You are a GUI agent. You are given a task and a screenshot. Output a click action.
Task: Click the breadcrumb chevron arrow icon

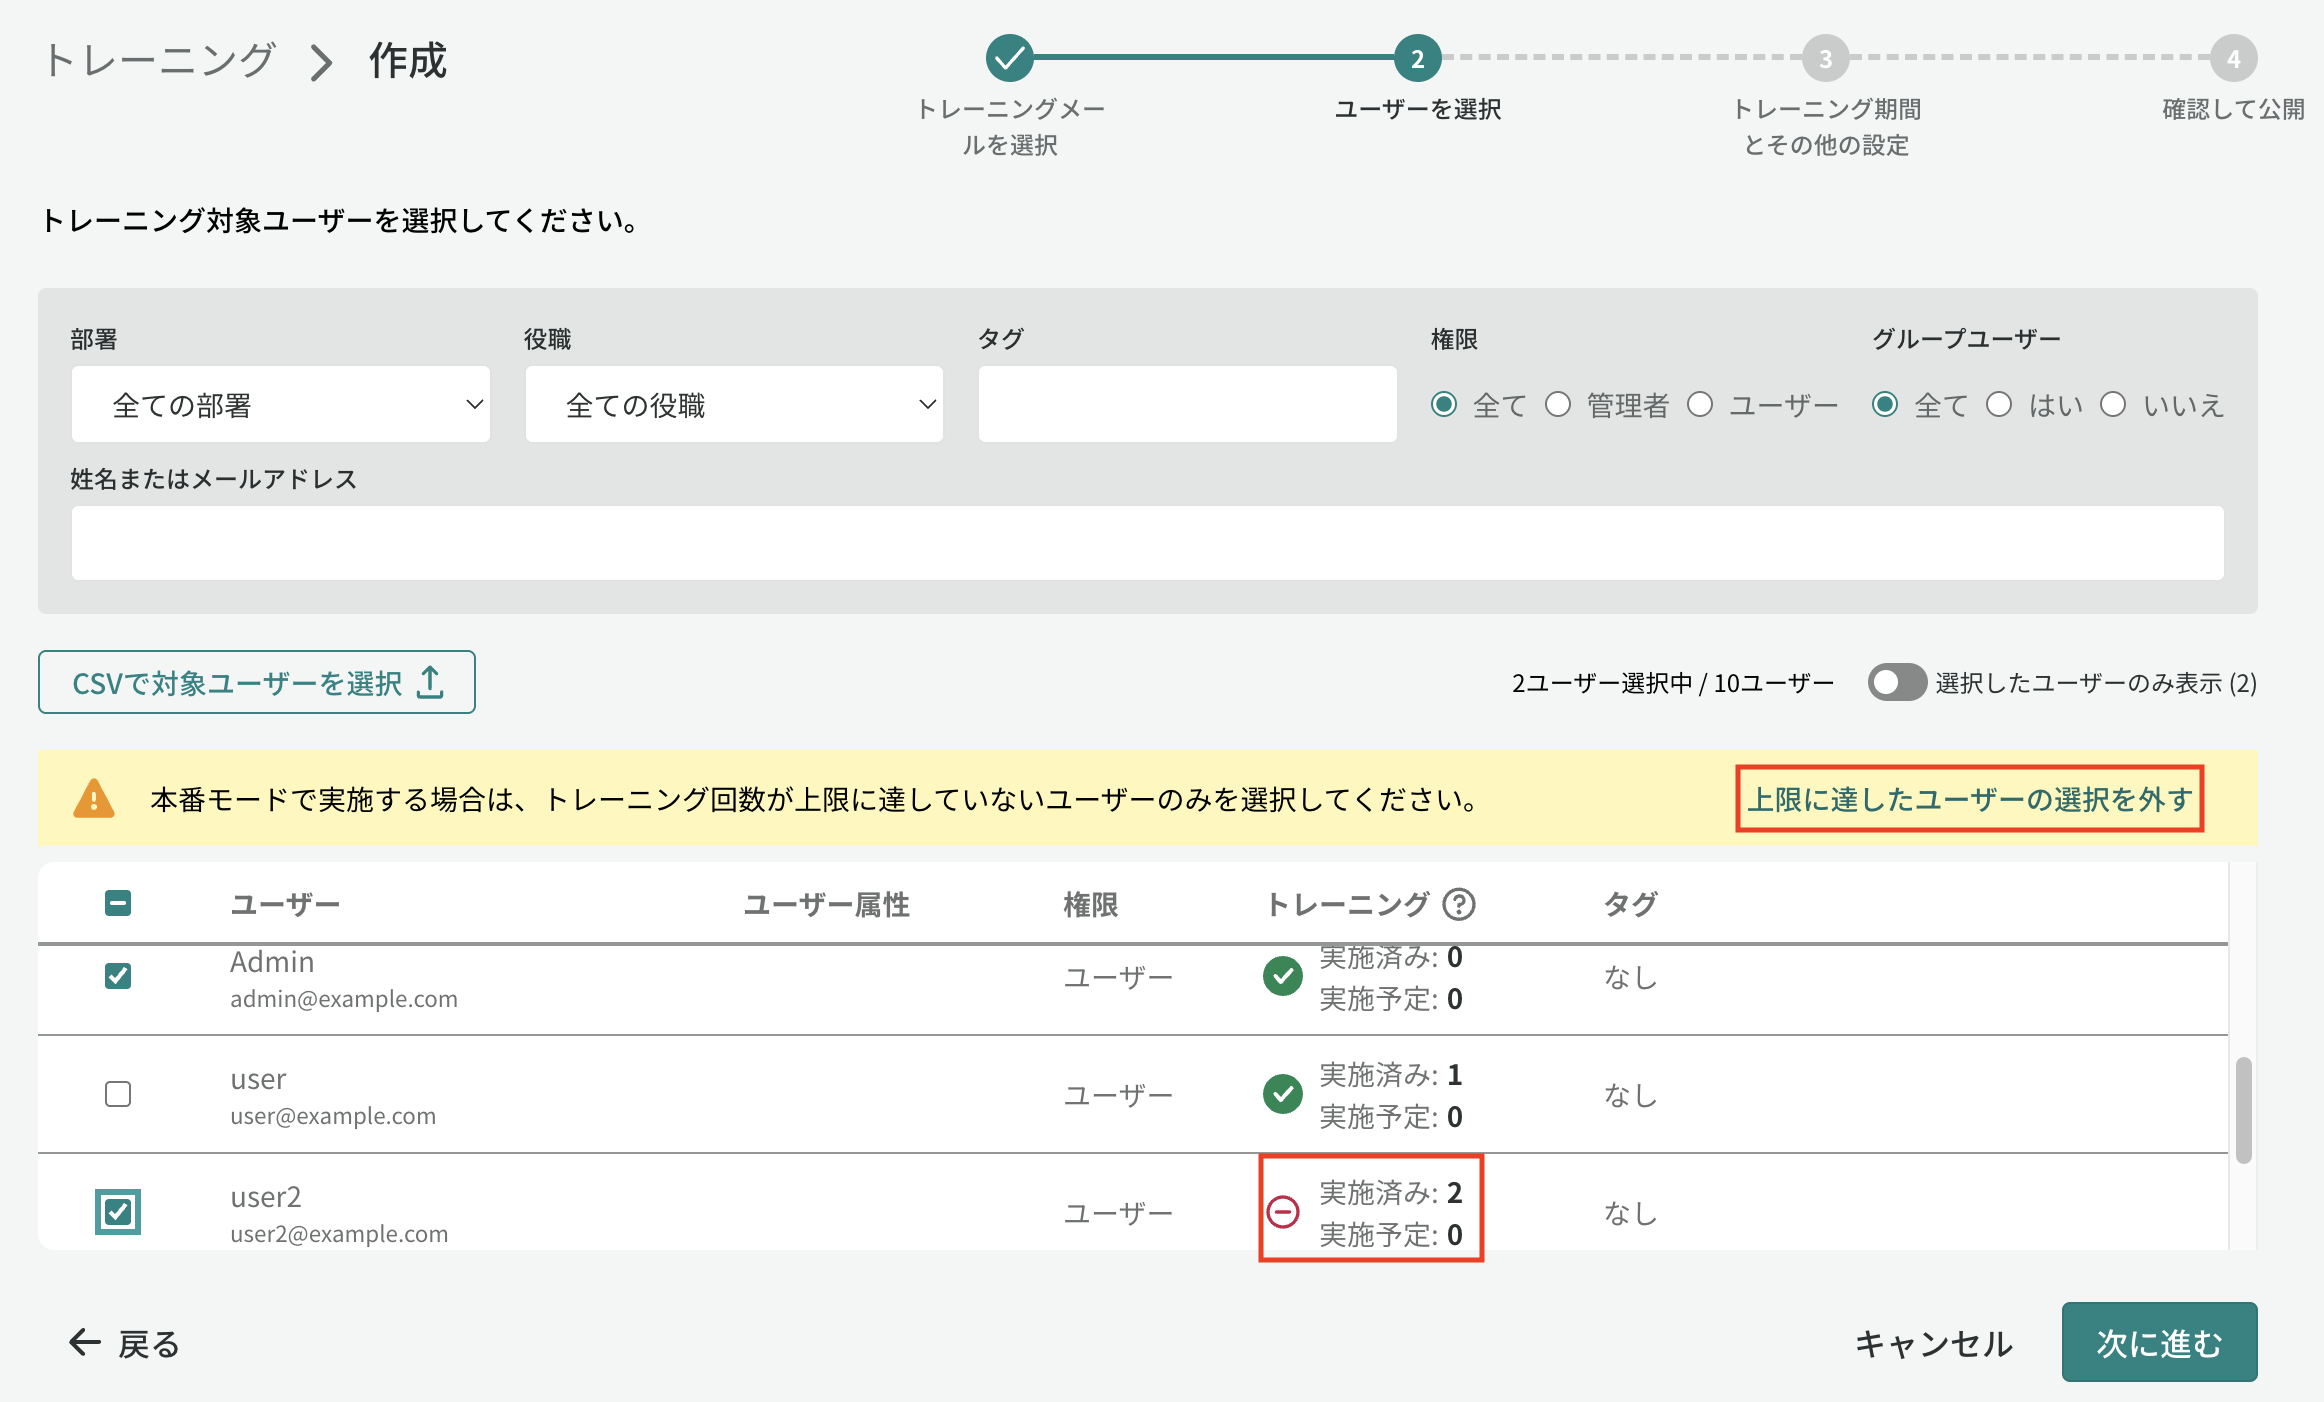click(x=321, y=62)
